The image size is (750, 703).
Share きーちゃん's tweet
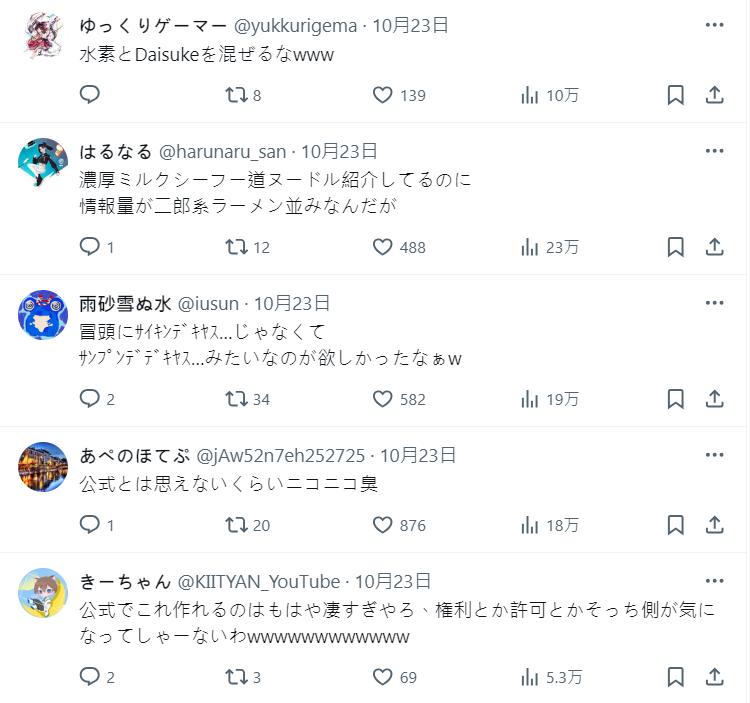[x=715, y=677]
